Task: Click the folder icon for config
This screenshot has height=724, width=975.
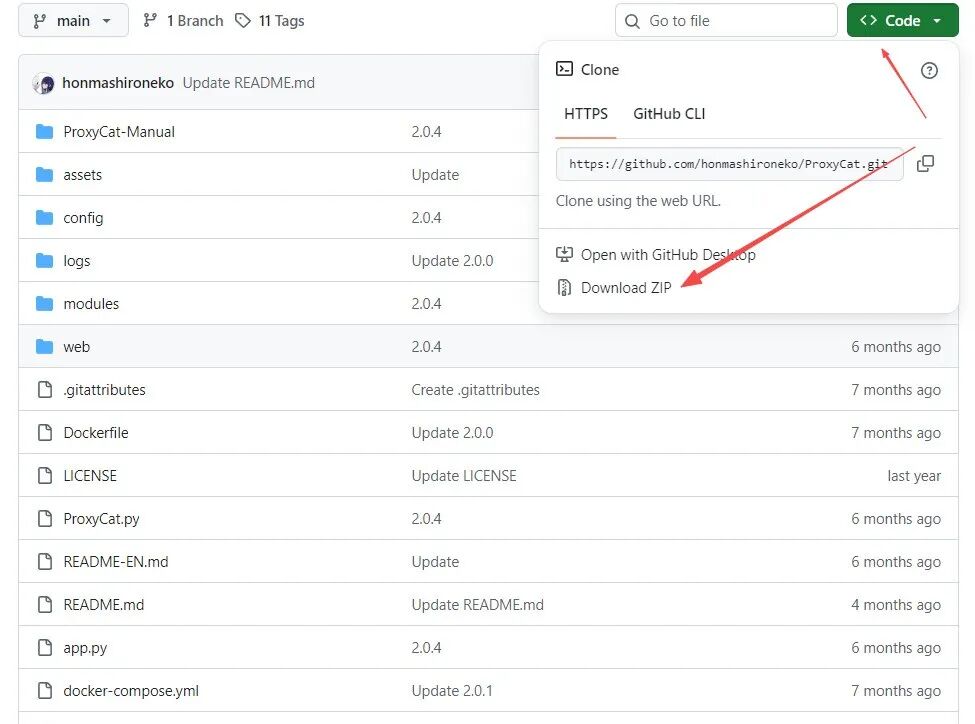Action: pos(44,217)
